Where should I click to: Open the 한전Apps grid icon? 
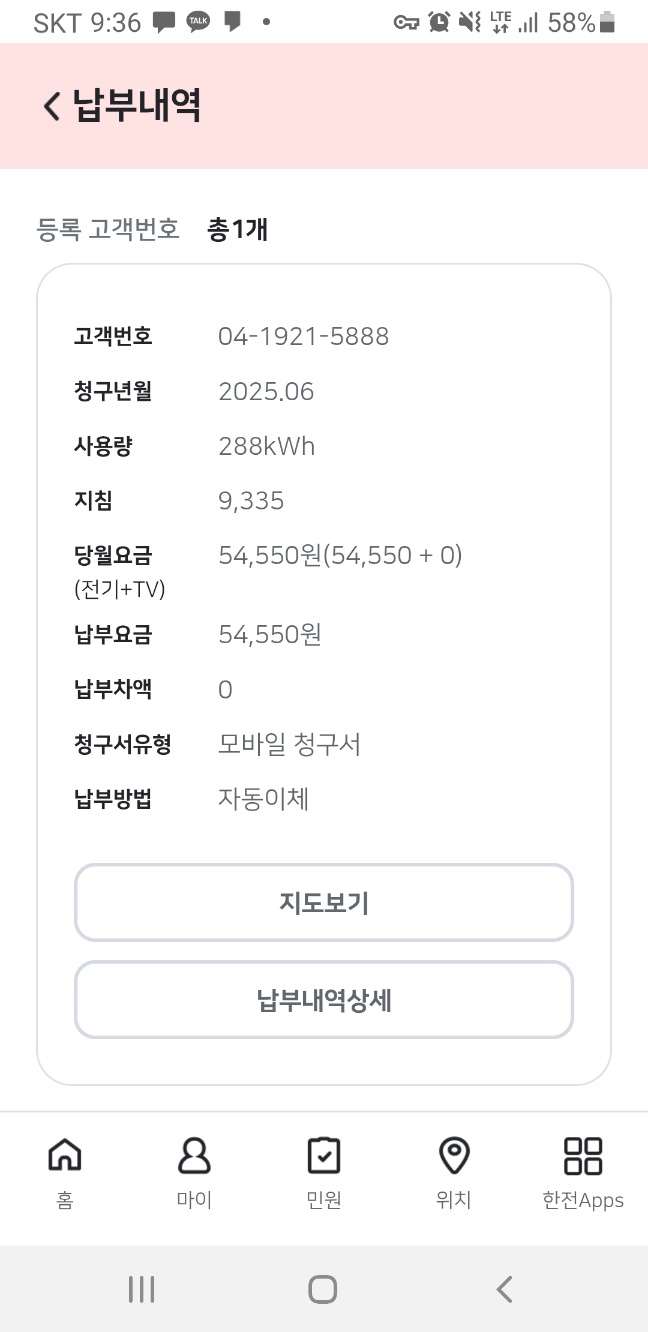(582, 1156)
